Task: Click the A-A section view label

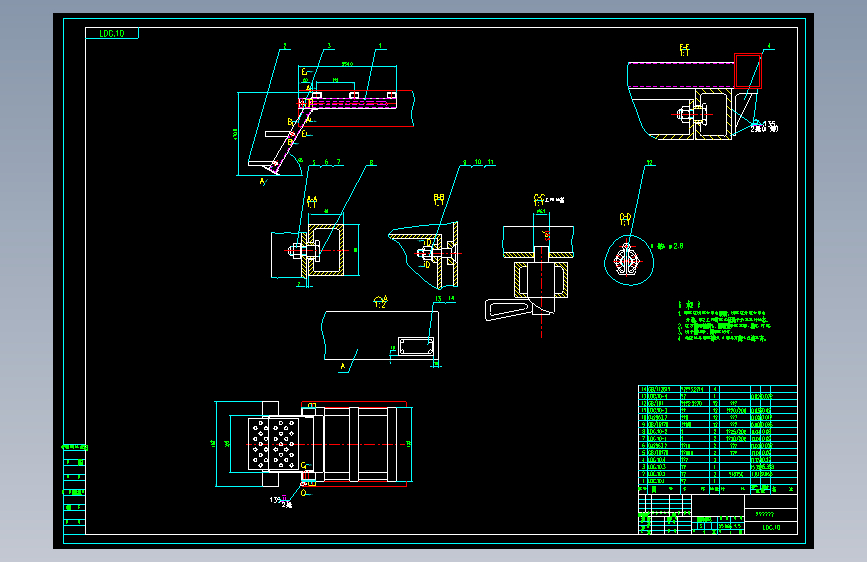Action: click(x=312, y=202)
